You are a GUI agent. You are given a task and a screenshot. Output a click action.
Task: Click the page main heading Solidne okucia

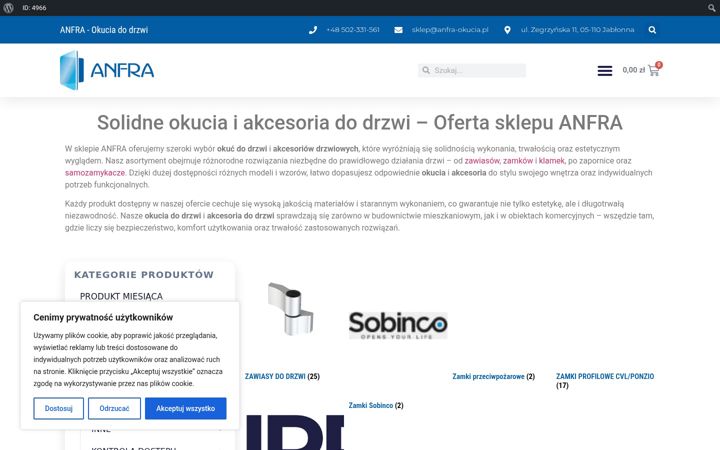(360, 123)
